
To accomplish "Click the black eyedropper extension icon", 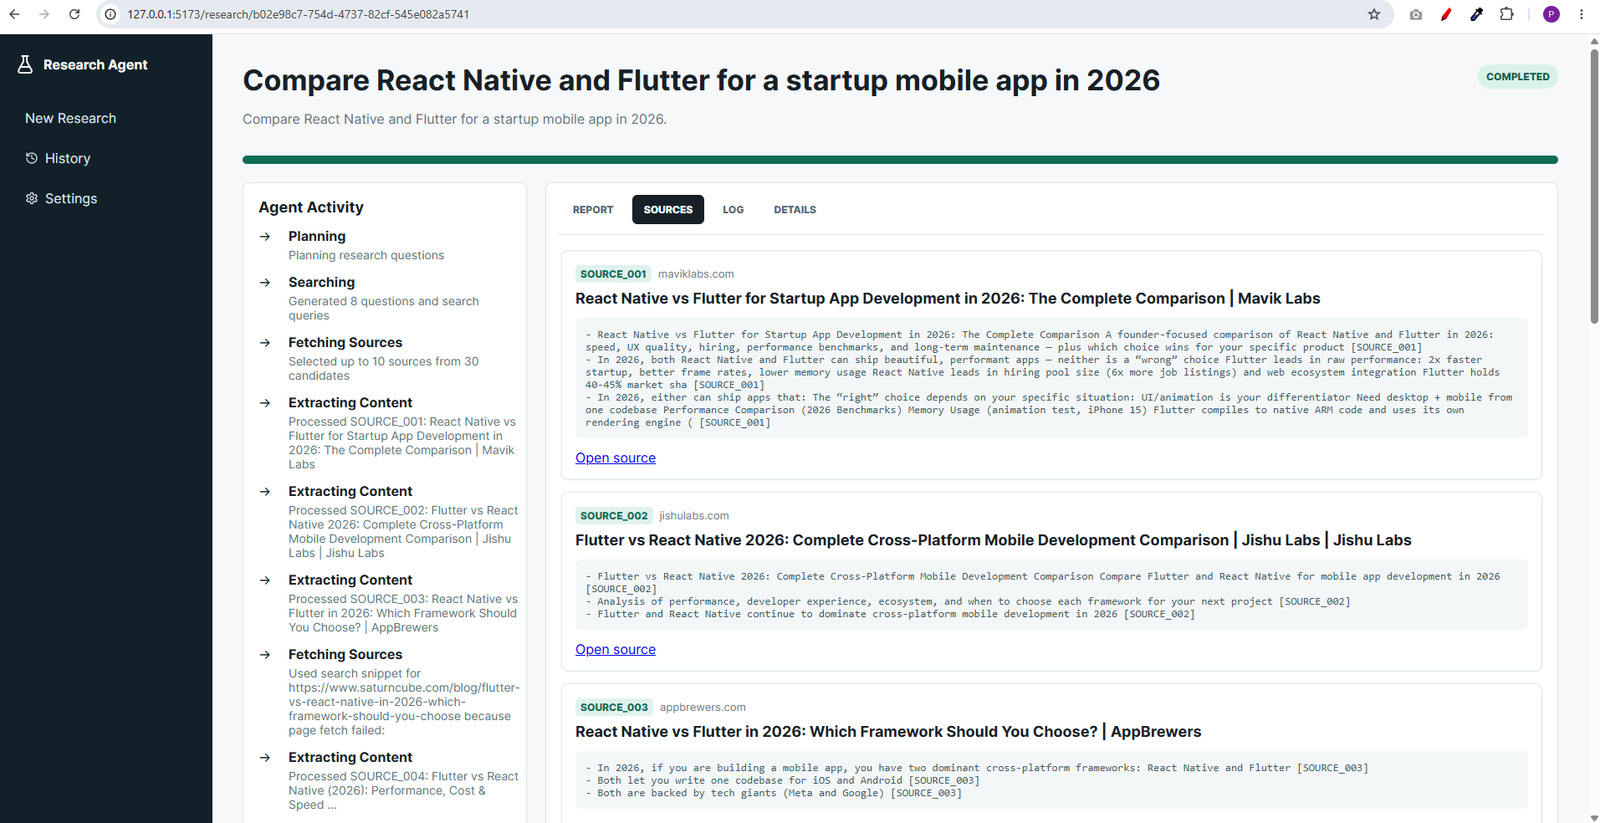I will coord(1476,14).
